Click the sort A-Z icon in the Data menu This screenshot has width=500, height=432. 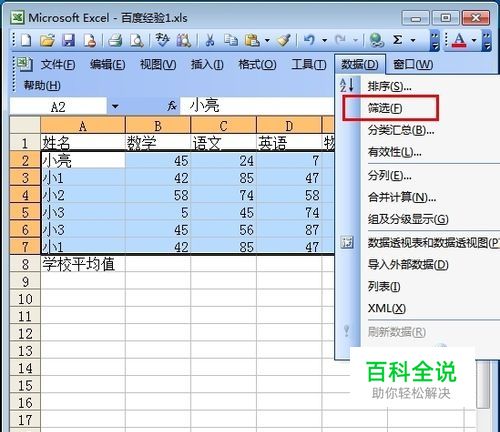[347, 85]
